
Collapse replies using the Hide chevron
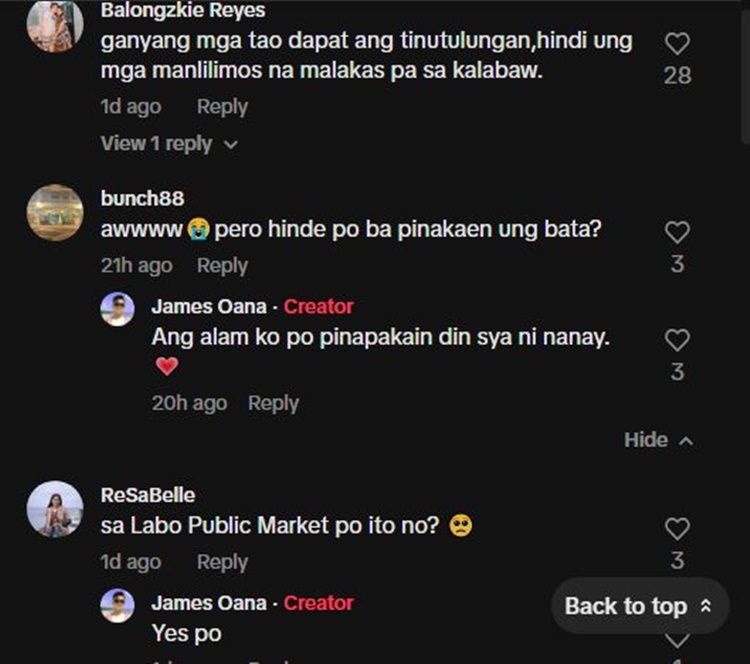pos(658,440)
